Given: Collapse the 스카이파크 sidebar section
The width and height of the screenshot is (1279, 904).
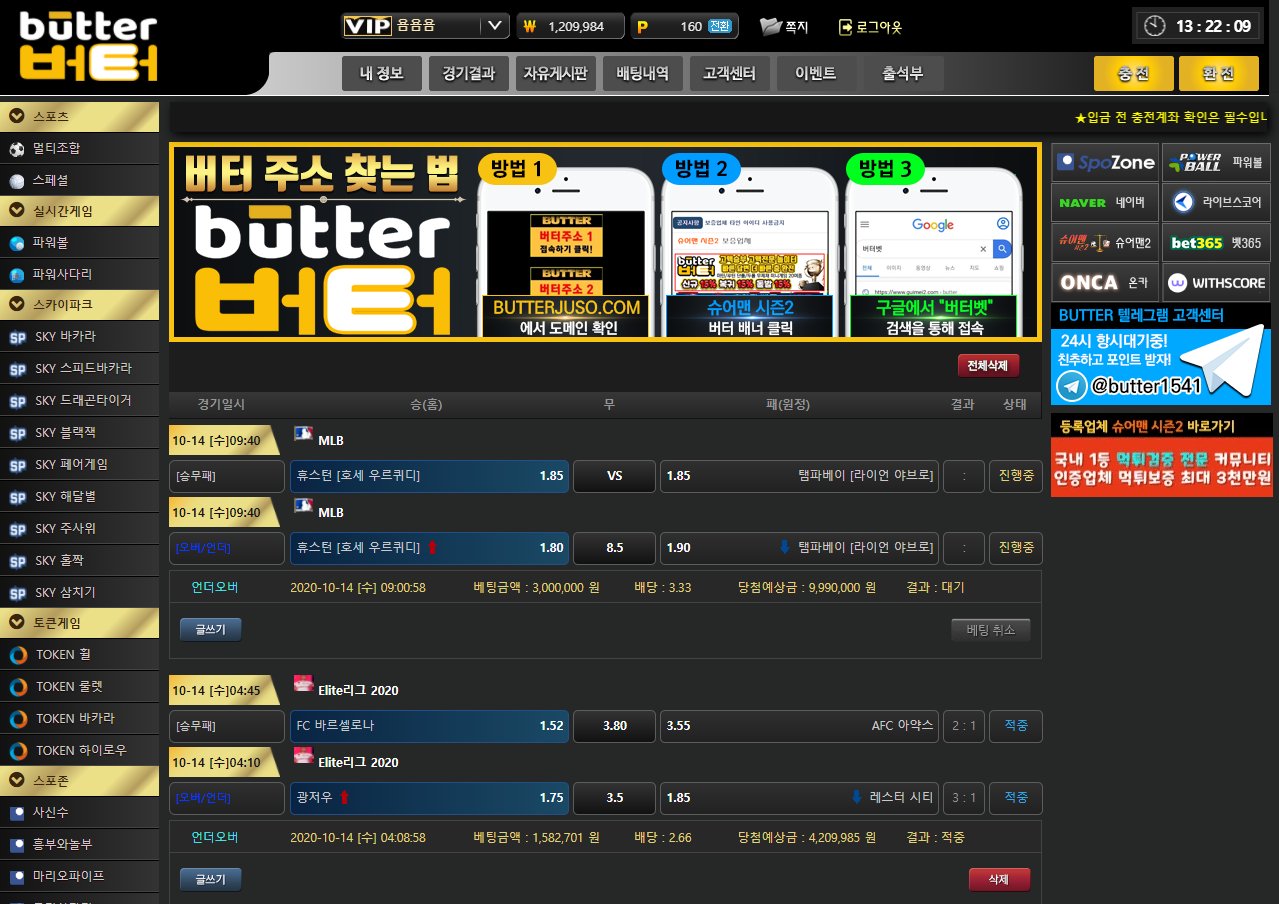Looking at the screenshot, I should [x=16, y=303].
